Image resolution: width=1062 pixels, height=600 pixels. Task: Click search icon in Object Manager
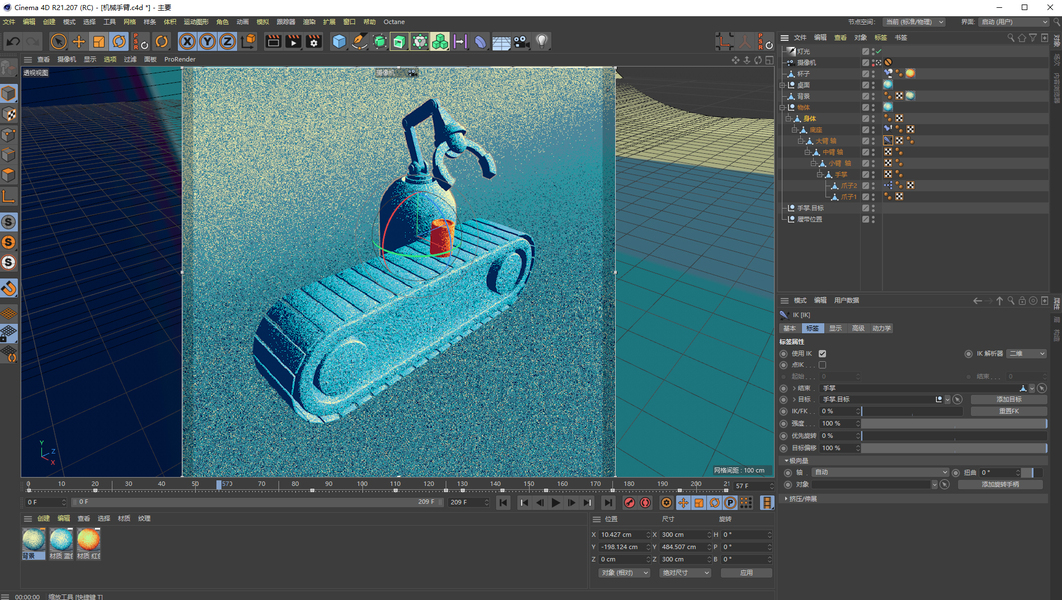(x=1011, y=38)
